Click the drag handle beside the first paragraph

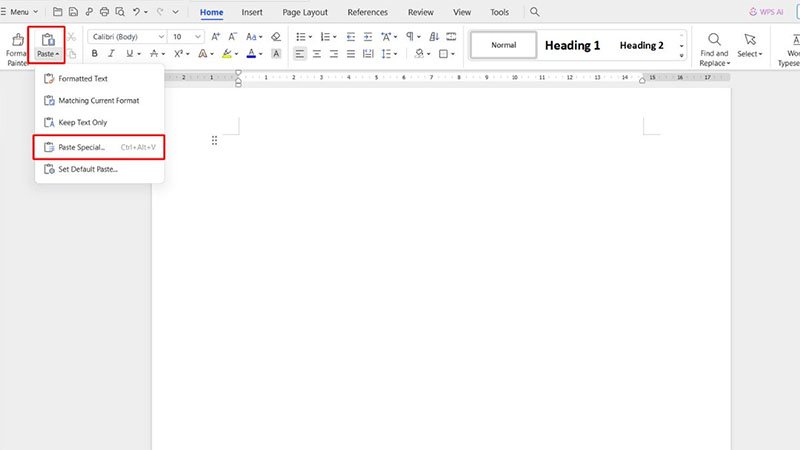(214, 140)
